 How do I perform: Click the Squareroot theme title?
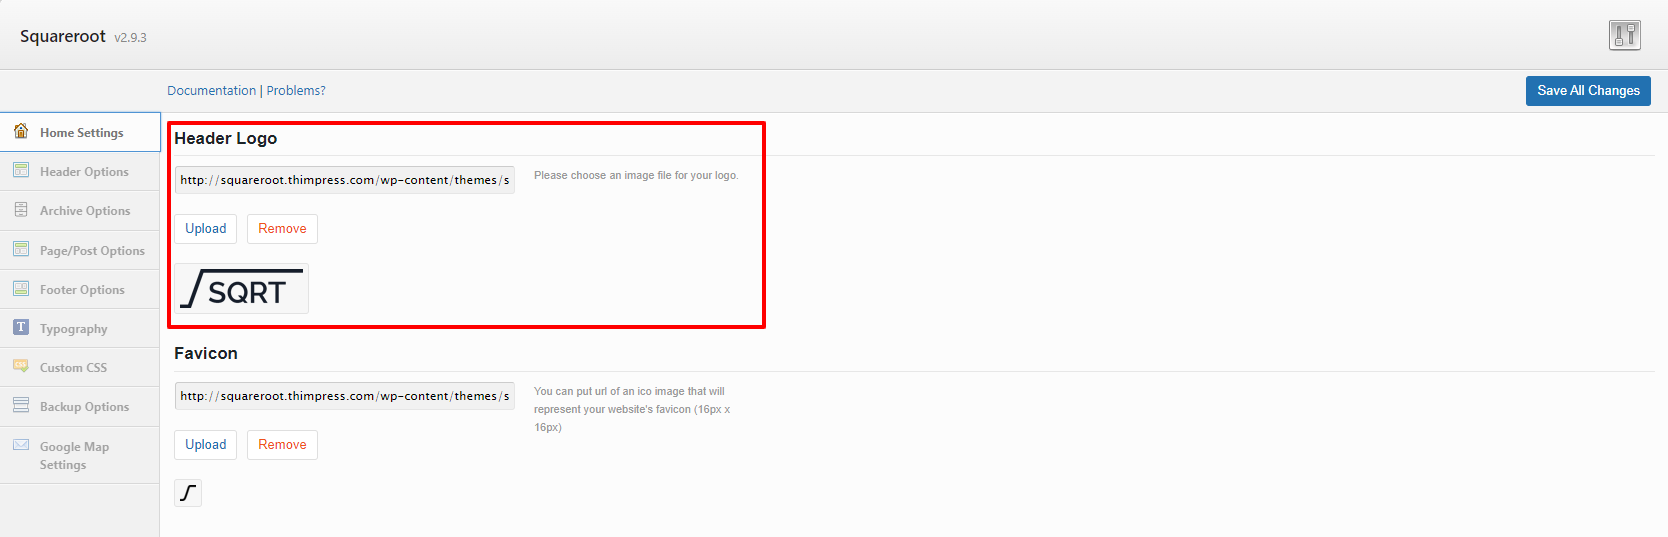[x=63, y=36]
